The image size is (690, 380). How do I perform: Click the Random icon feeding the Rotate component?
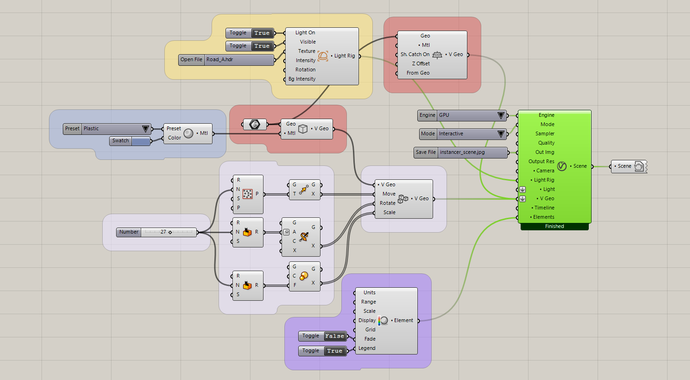[x=247, y=232]
